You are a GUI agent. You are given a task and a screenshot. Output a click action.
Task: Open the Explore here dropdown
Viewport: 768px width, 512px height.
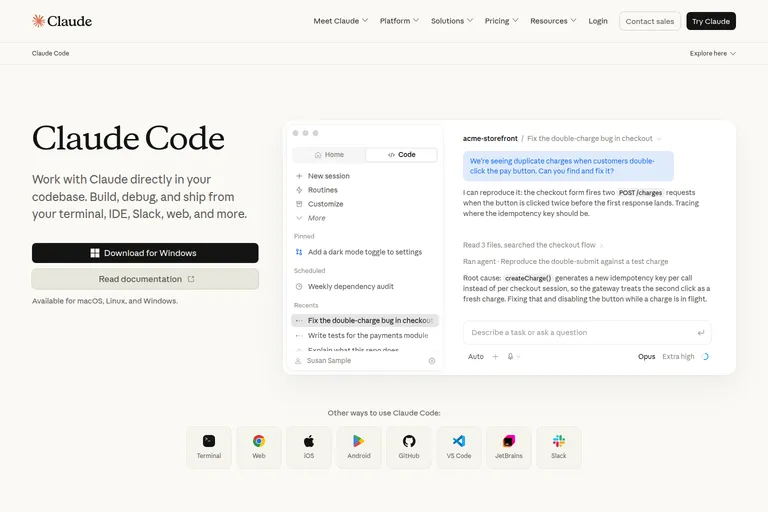click(713, 53)
